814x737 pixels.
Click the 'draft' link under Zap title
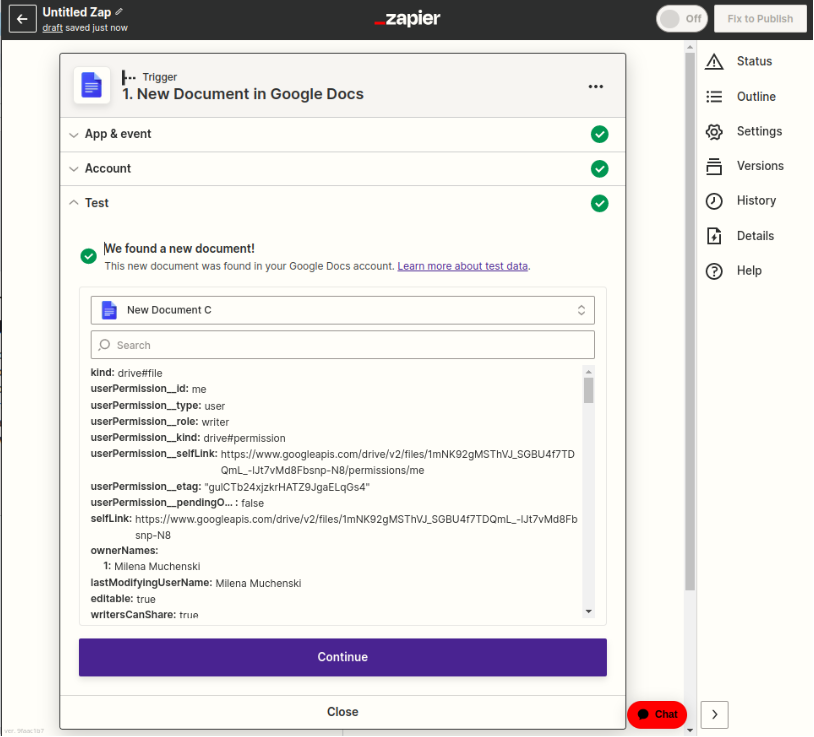52,28
